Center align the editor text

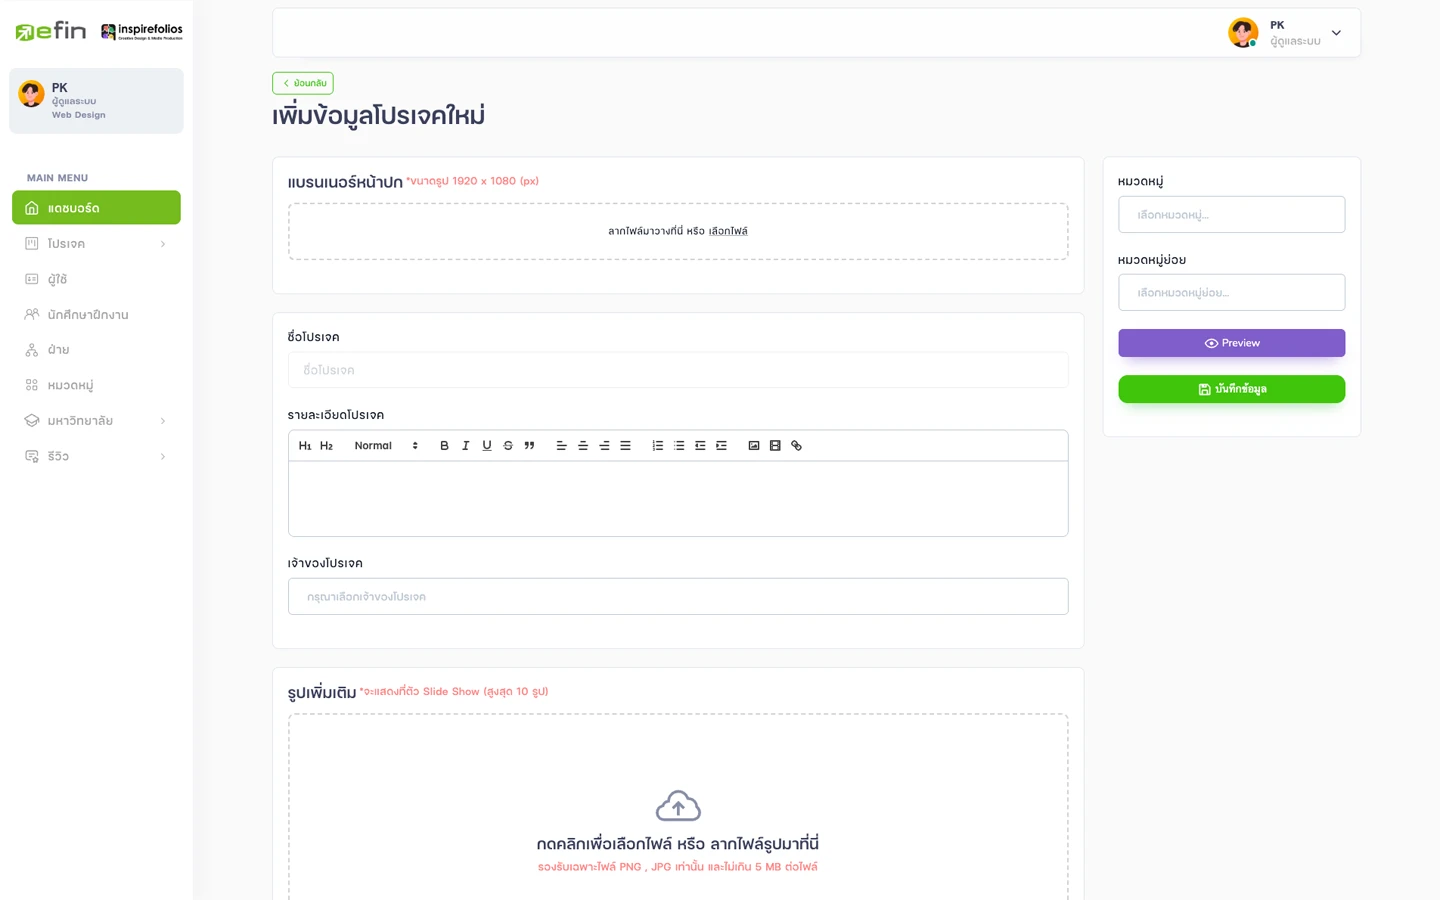tap(583, 446)
